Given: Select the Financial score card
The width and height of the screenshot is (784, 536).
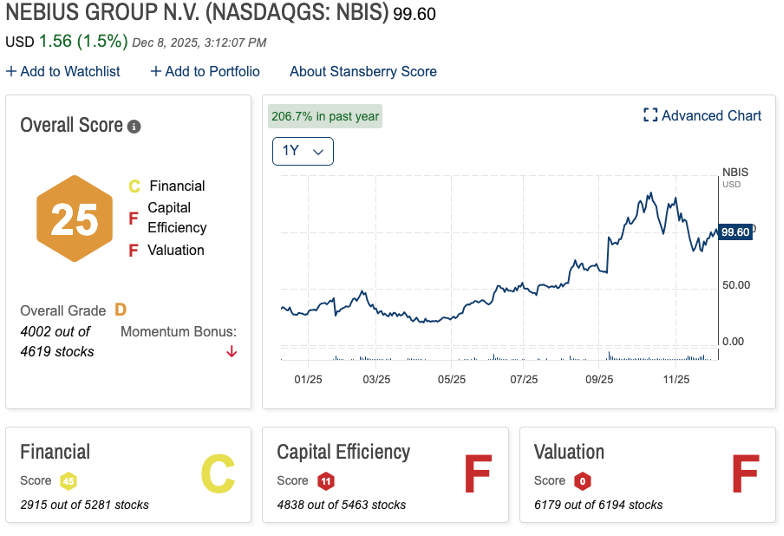Looking at the screenshot, I should (x=128, y=475).
